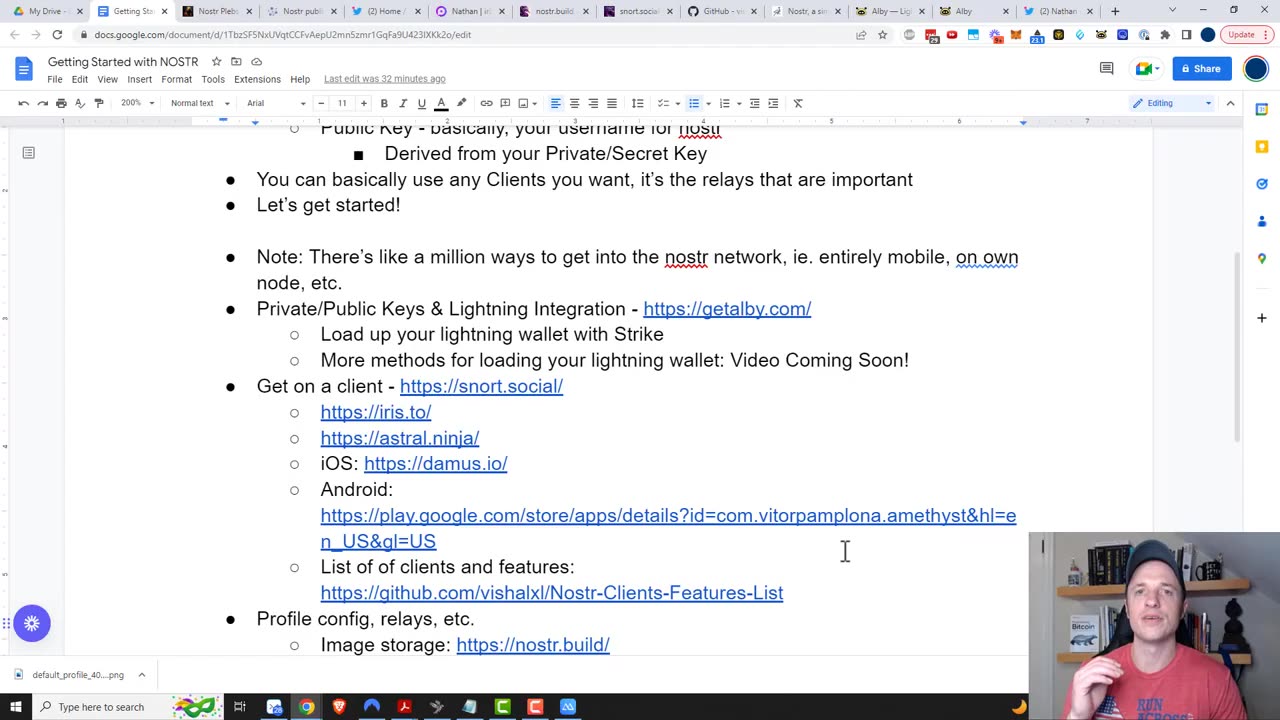The image size is (1280, 720).
Task: Open Google Keep in side panel
Action: pos(1262,147)
